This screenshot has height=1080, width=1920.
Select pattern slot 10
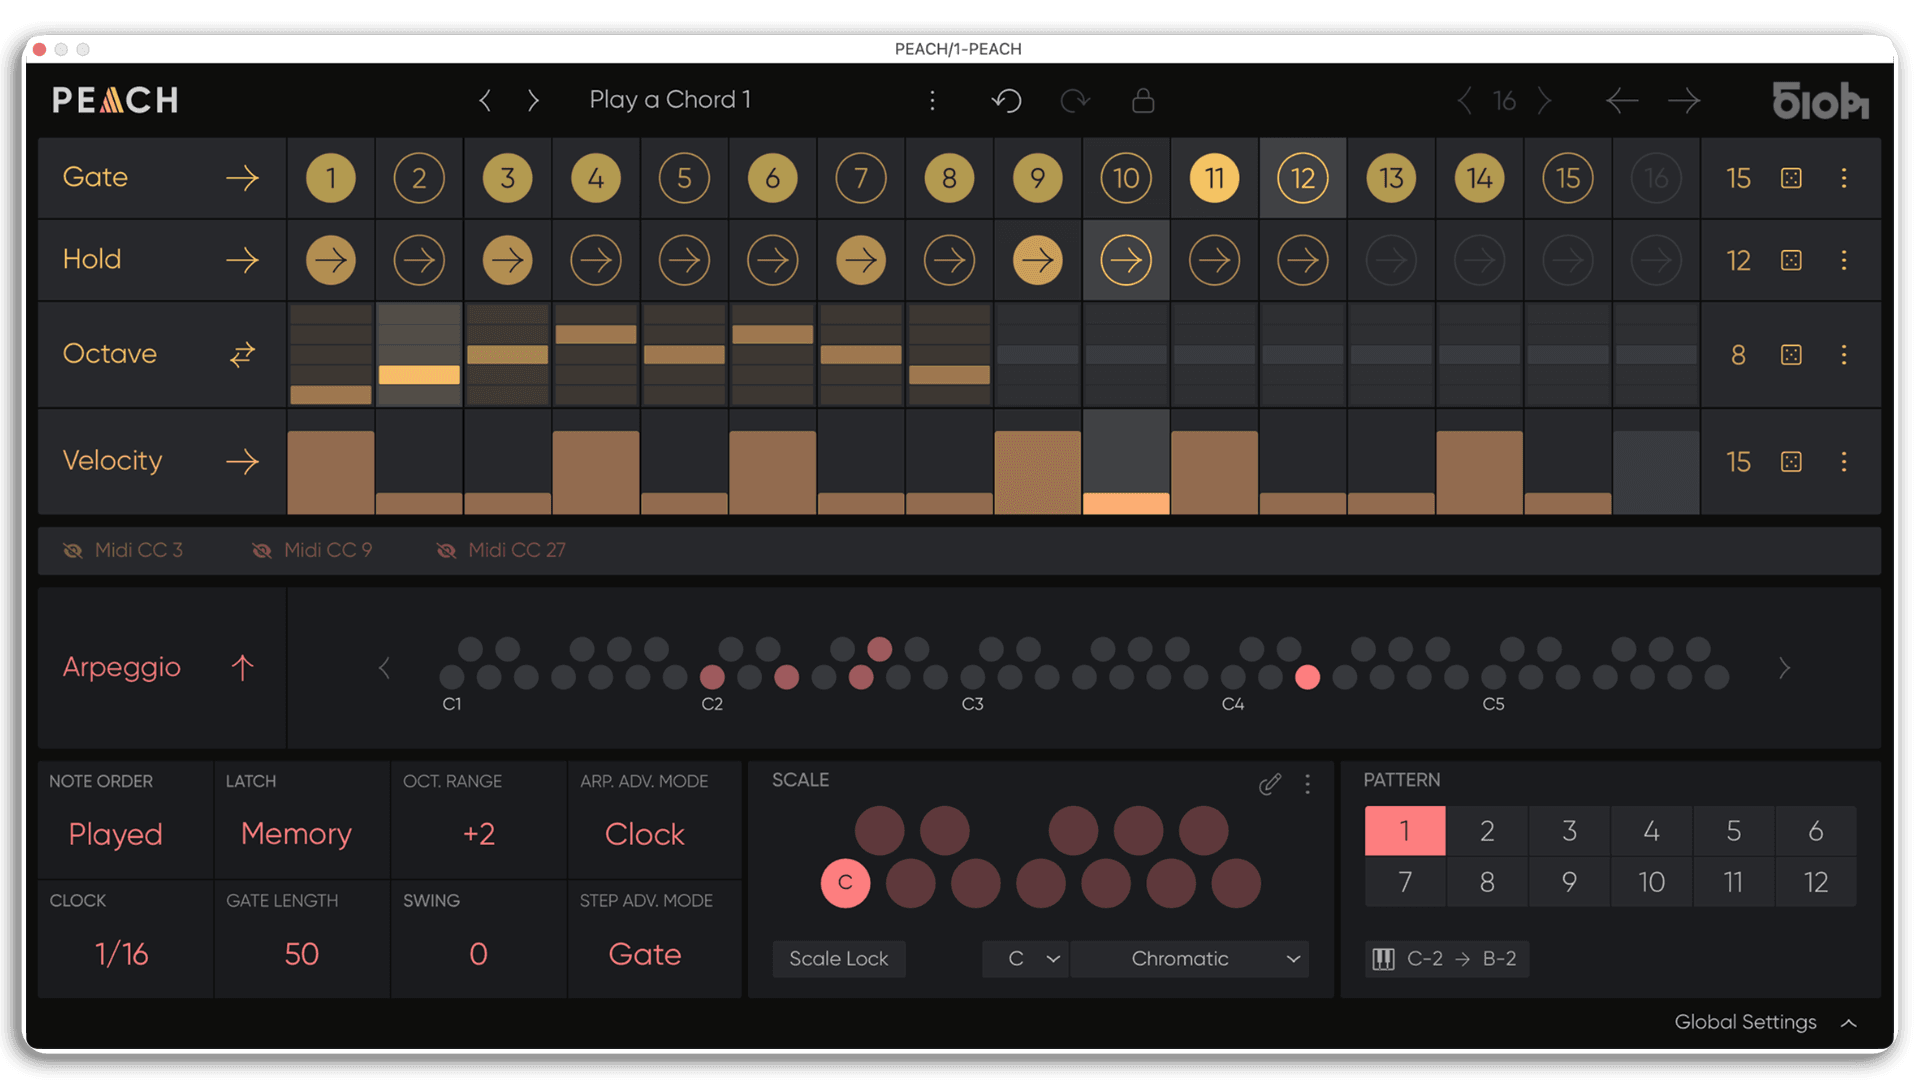(1651, 882)
